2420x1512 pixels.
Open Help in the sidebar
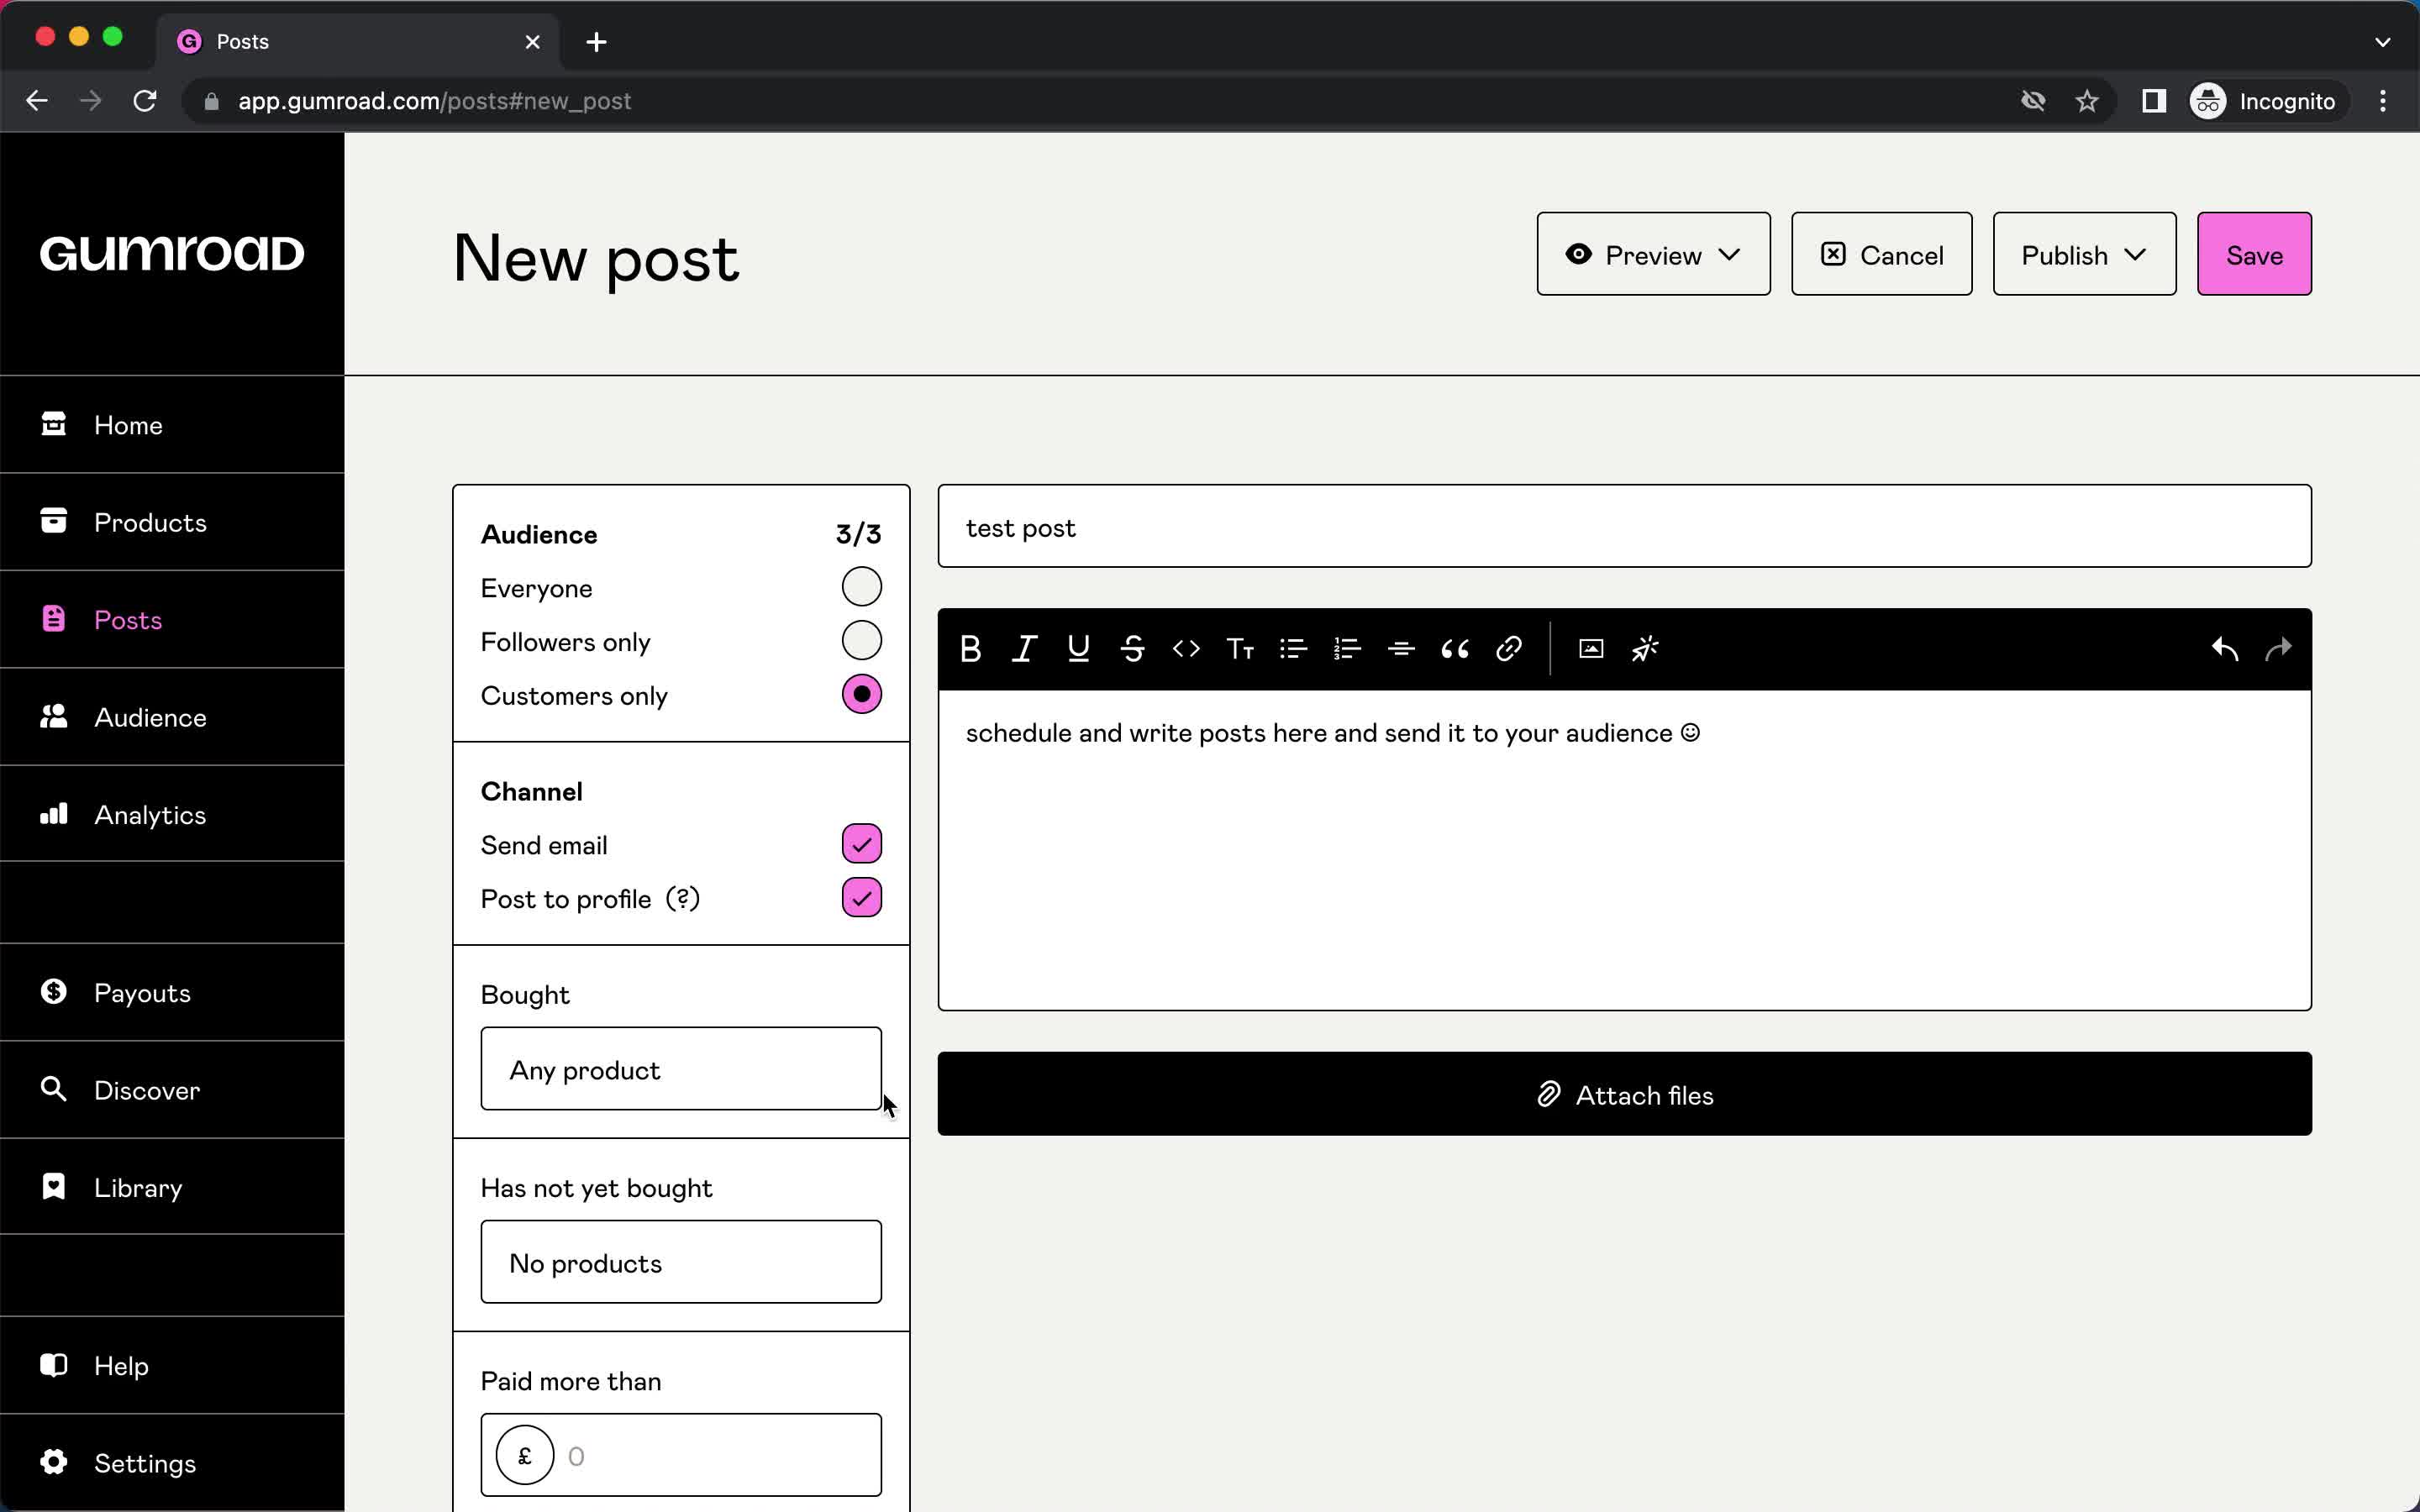click(x=172, y=1366)
